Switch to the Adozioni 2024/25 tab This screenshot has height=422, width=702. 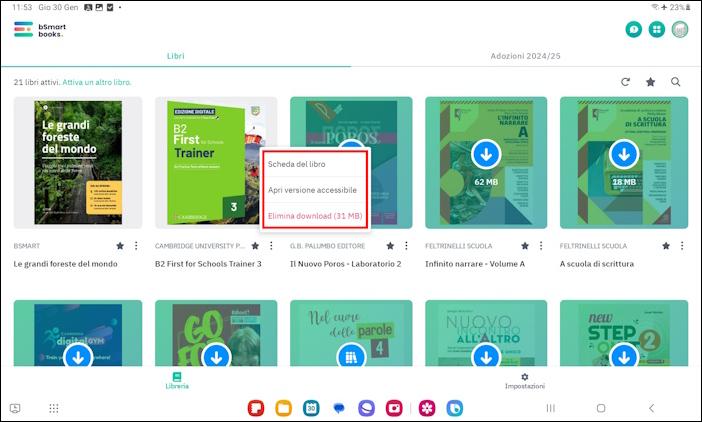(525, 56)
